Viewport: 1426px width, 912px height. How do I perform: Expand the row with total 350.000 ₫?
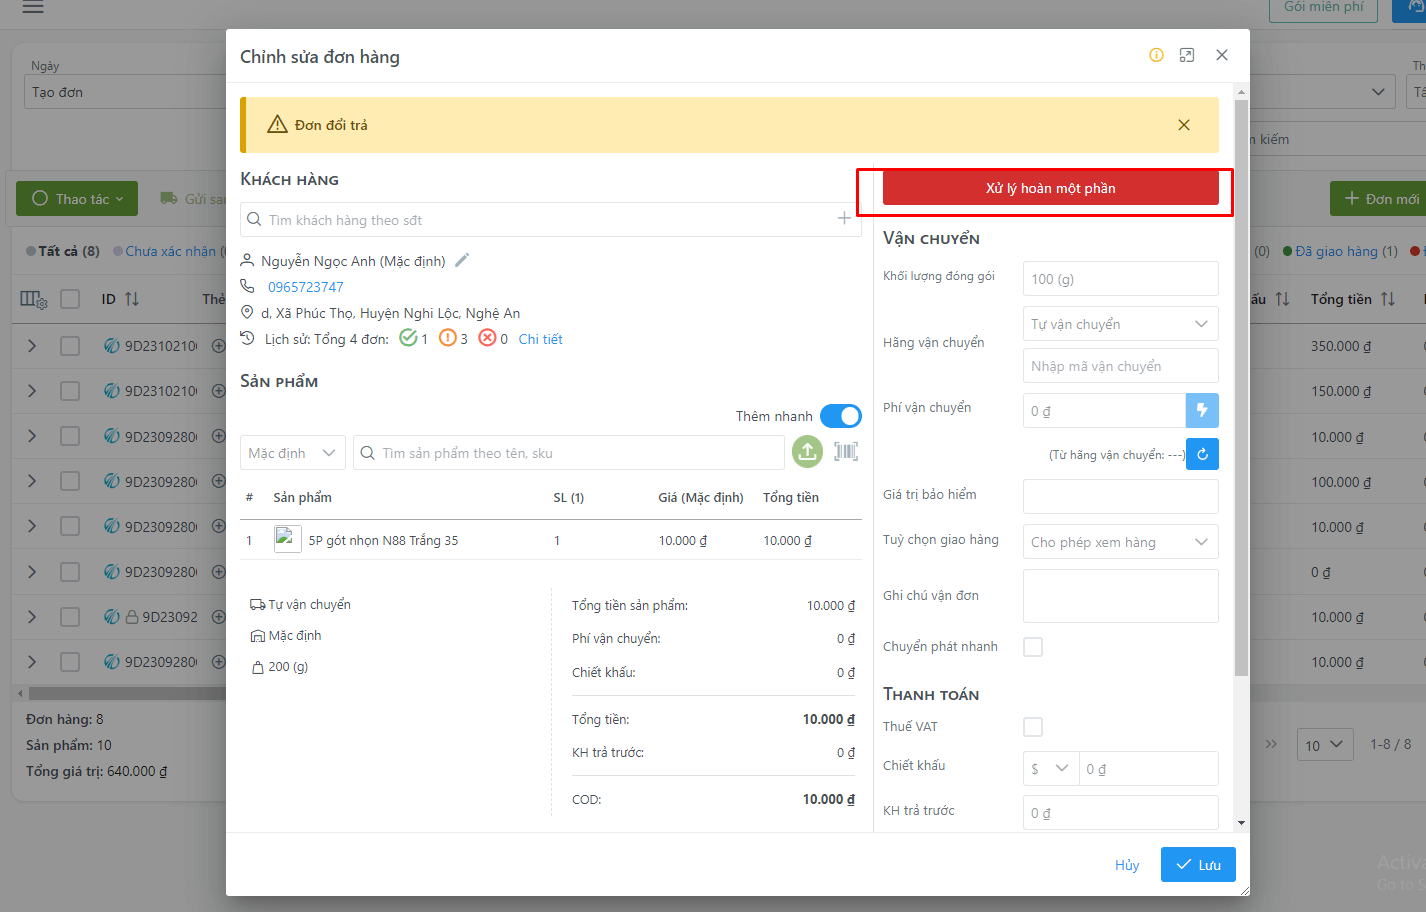pyautogui.click(x=32, y=345)
